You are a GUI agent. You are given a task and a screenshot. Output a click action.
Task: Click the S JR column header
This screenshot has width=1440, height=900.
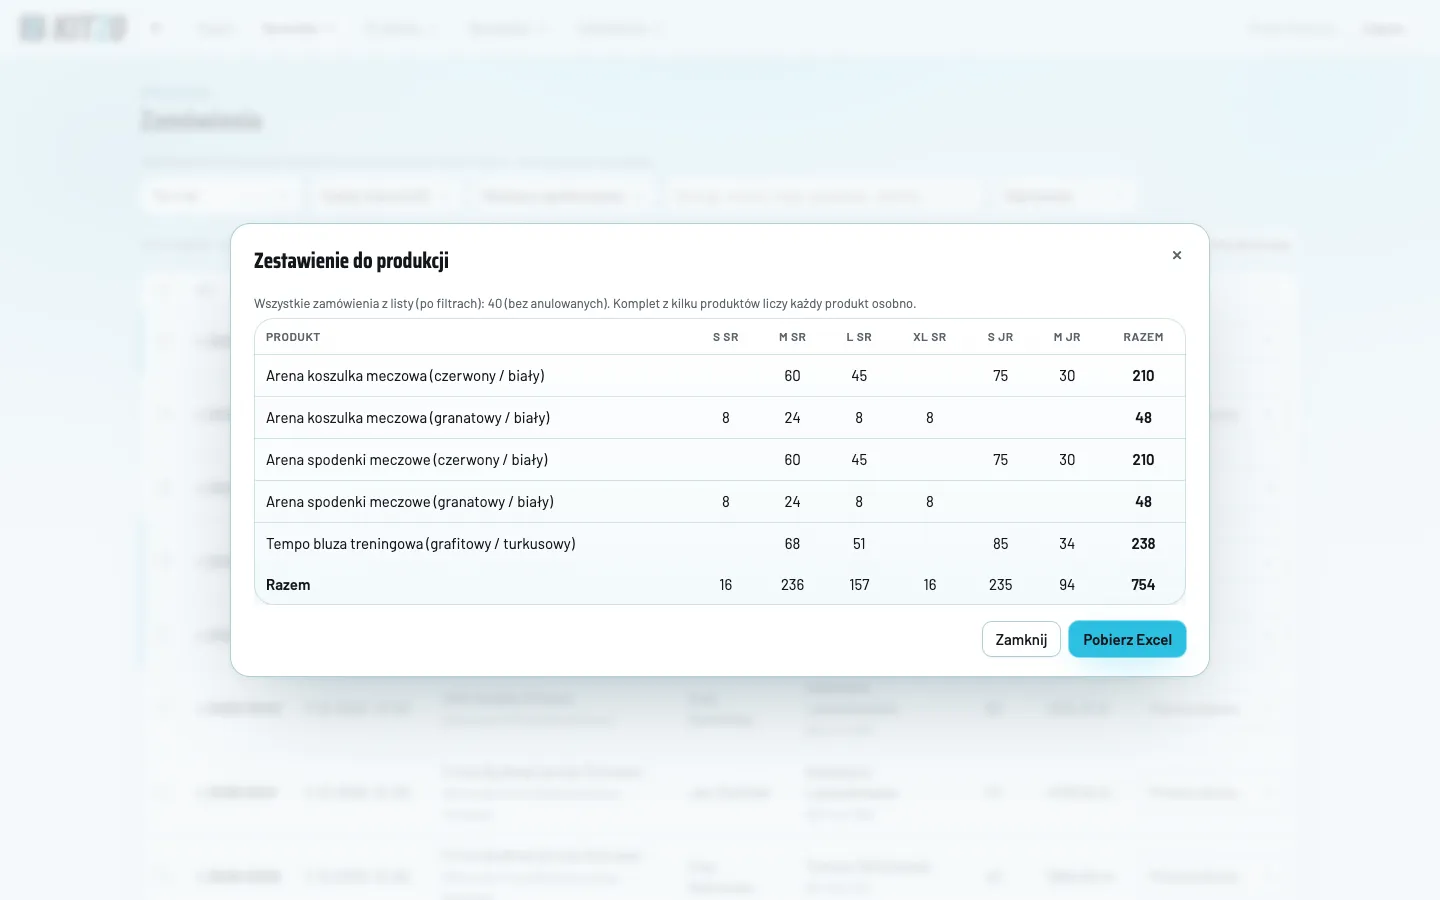tap(1001, 337)
